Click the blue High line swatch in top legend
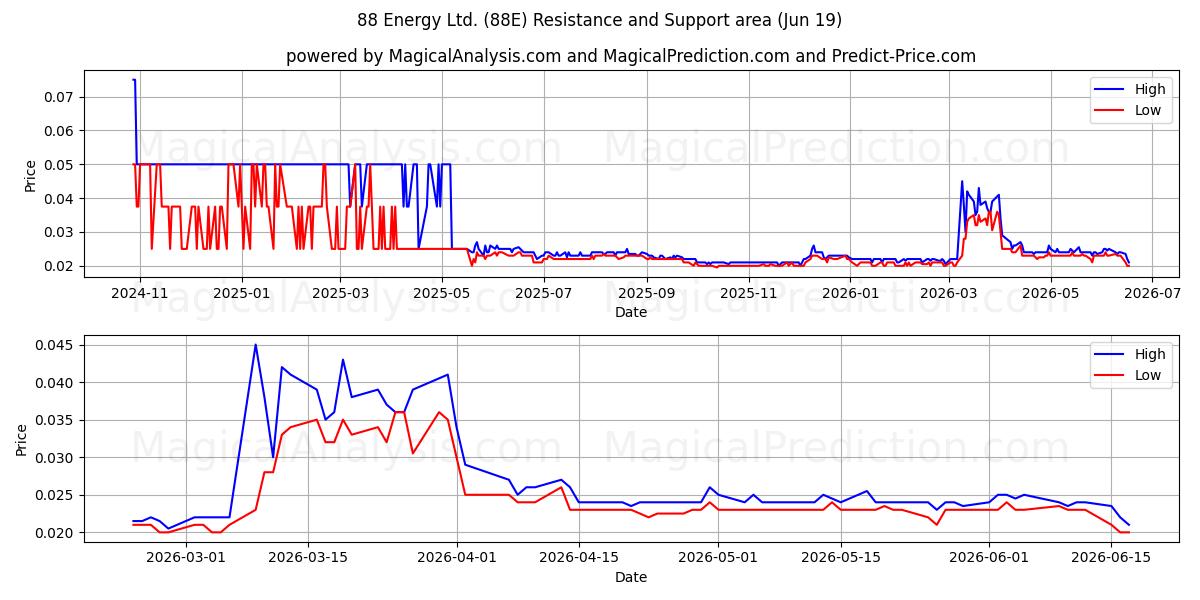This screenshot has height=600, width=1200. (1111, 90)
